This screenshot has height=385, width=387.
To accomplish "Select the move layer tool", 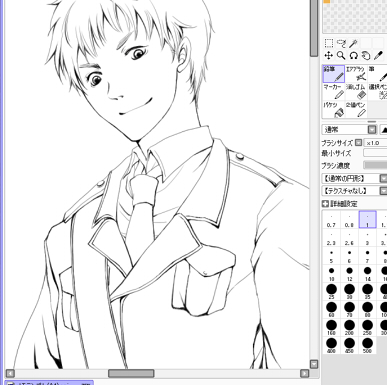I will click(x=329, y=55).
